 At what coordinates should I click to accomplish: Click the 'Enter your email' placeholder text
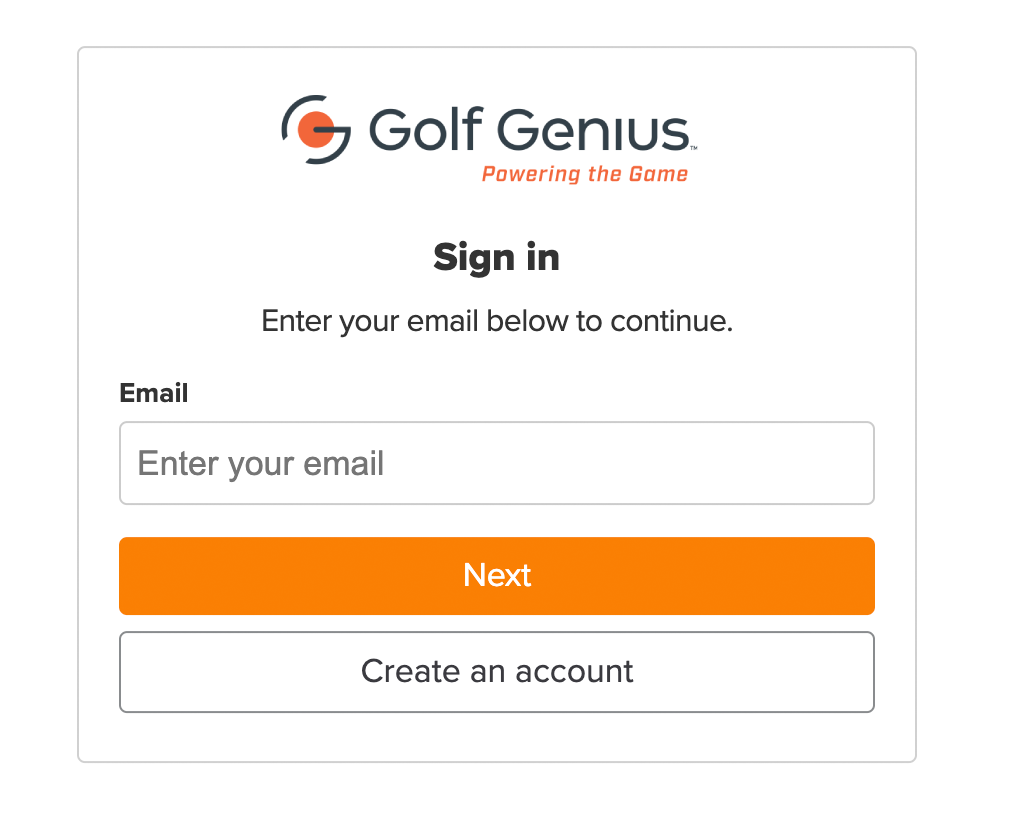(x=261, y=464)
